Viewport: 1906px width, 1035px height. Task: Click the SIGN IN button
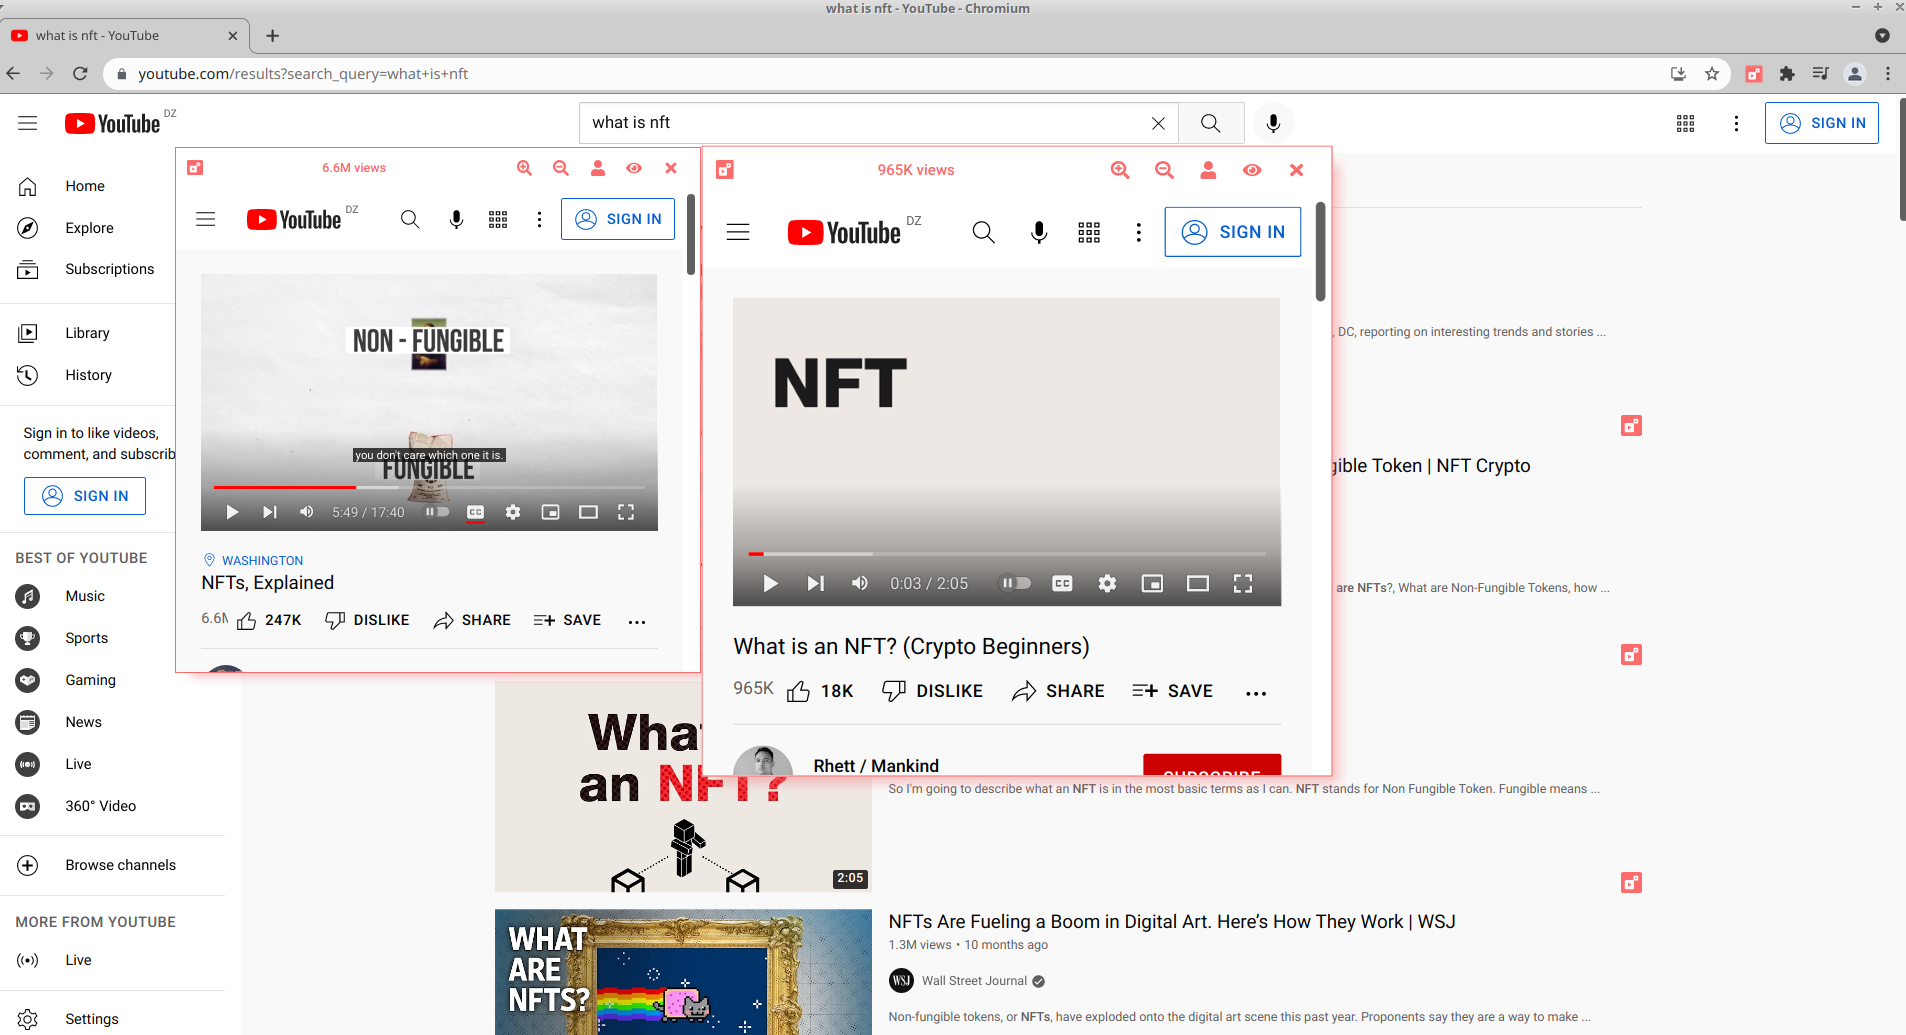coord(1822,122)
